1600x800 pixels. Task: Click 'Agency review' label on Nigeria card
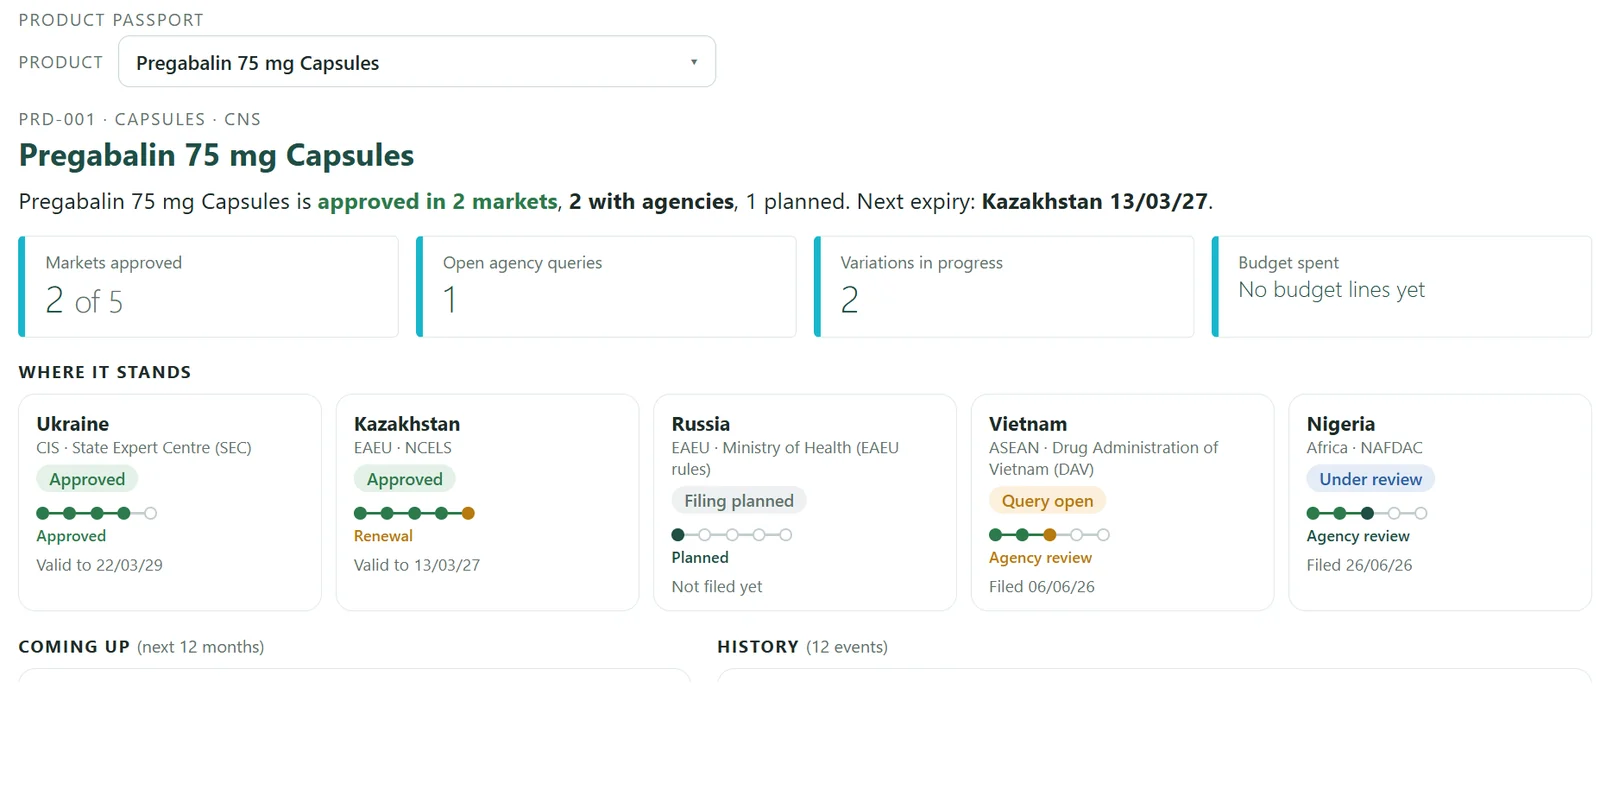pos(1357,536)
